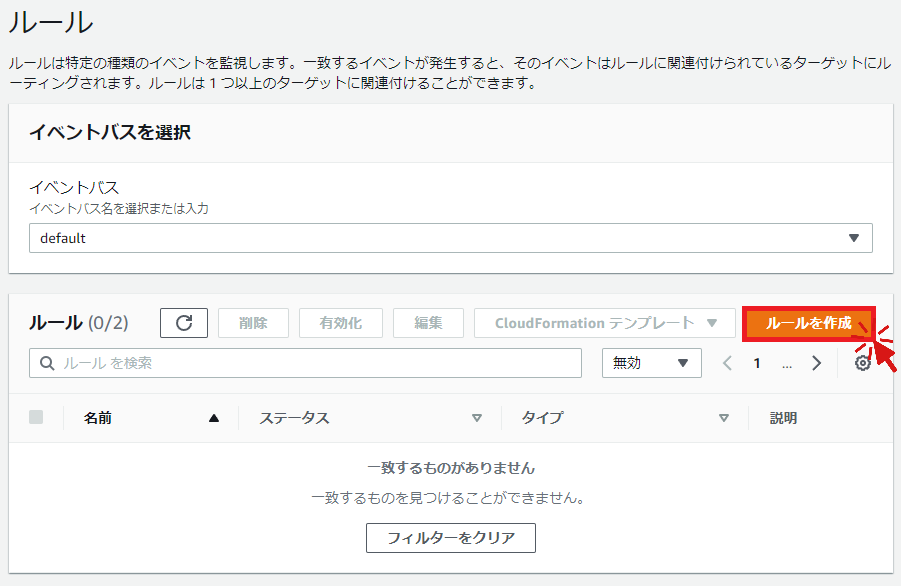This screenshot has height=586, width=901.
Task: Click the 説明 column header
Action: pyautogui.click(x=783, y=418)
